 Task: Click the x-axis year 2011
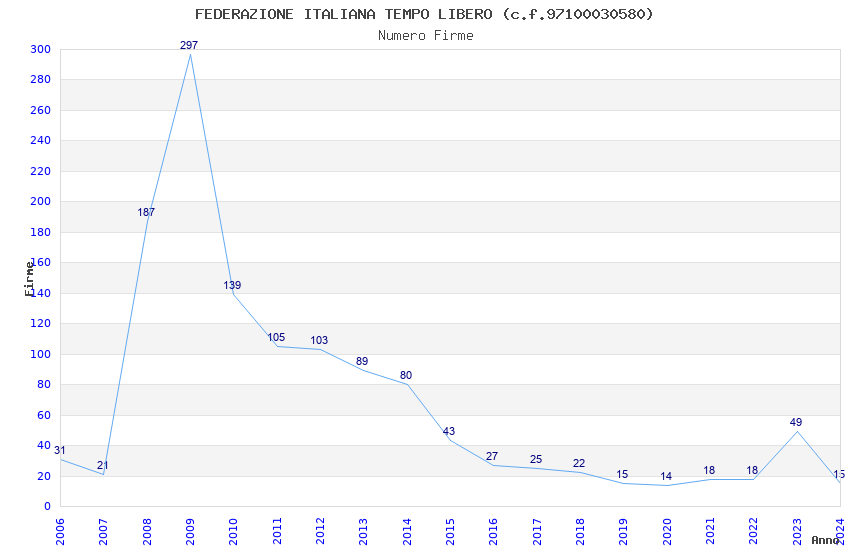point(277,532)
